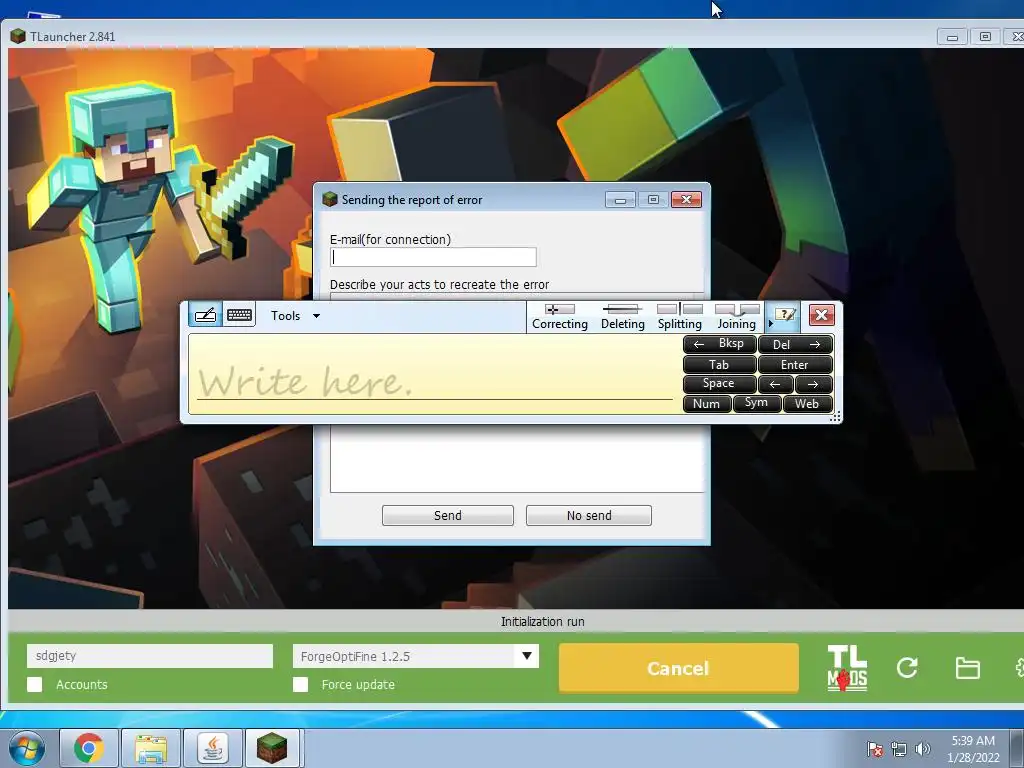The image size is (1024, 768).
Task: Click the Tab key in input panel
Action: [x=720, y=364]
